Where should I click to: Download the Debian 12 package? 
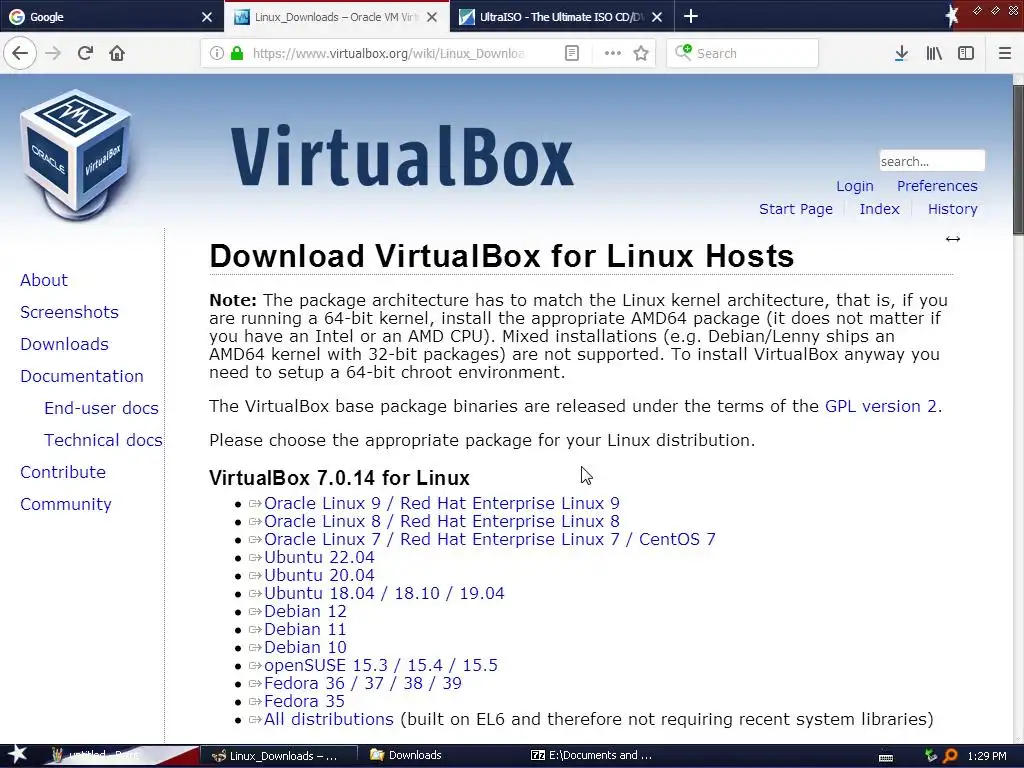305,611
